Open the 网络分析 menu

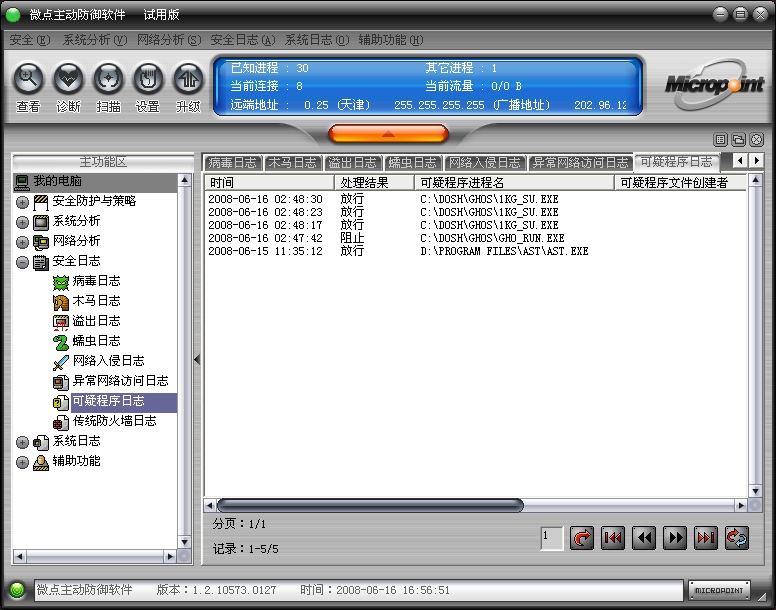click(168, 40)
